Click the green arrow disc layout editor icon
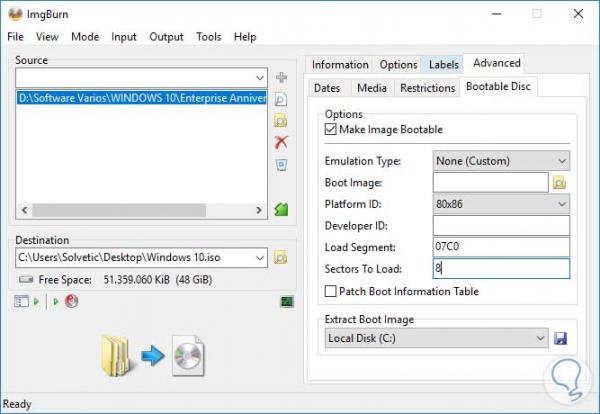The width and height of the screenshot is (600, 414). [281, 209]
